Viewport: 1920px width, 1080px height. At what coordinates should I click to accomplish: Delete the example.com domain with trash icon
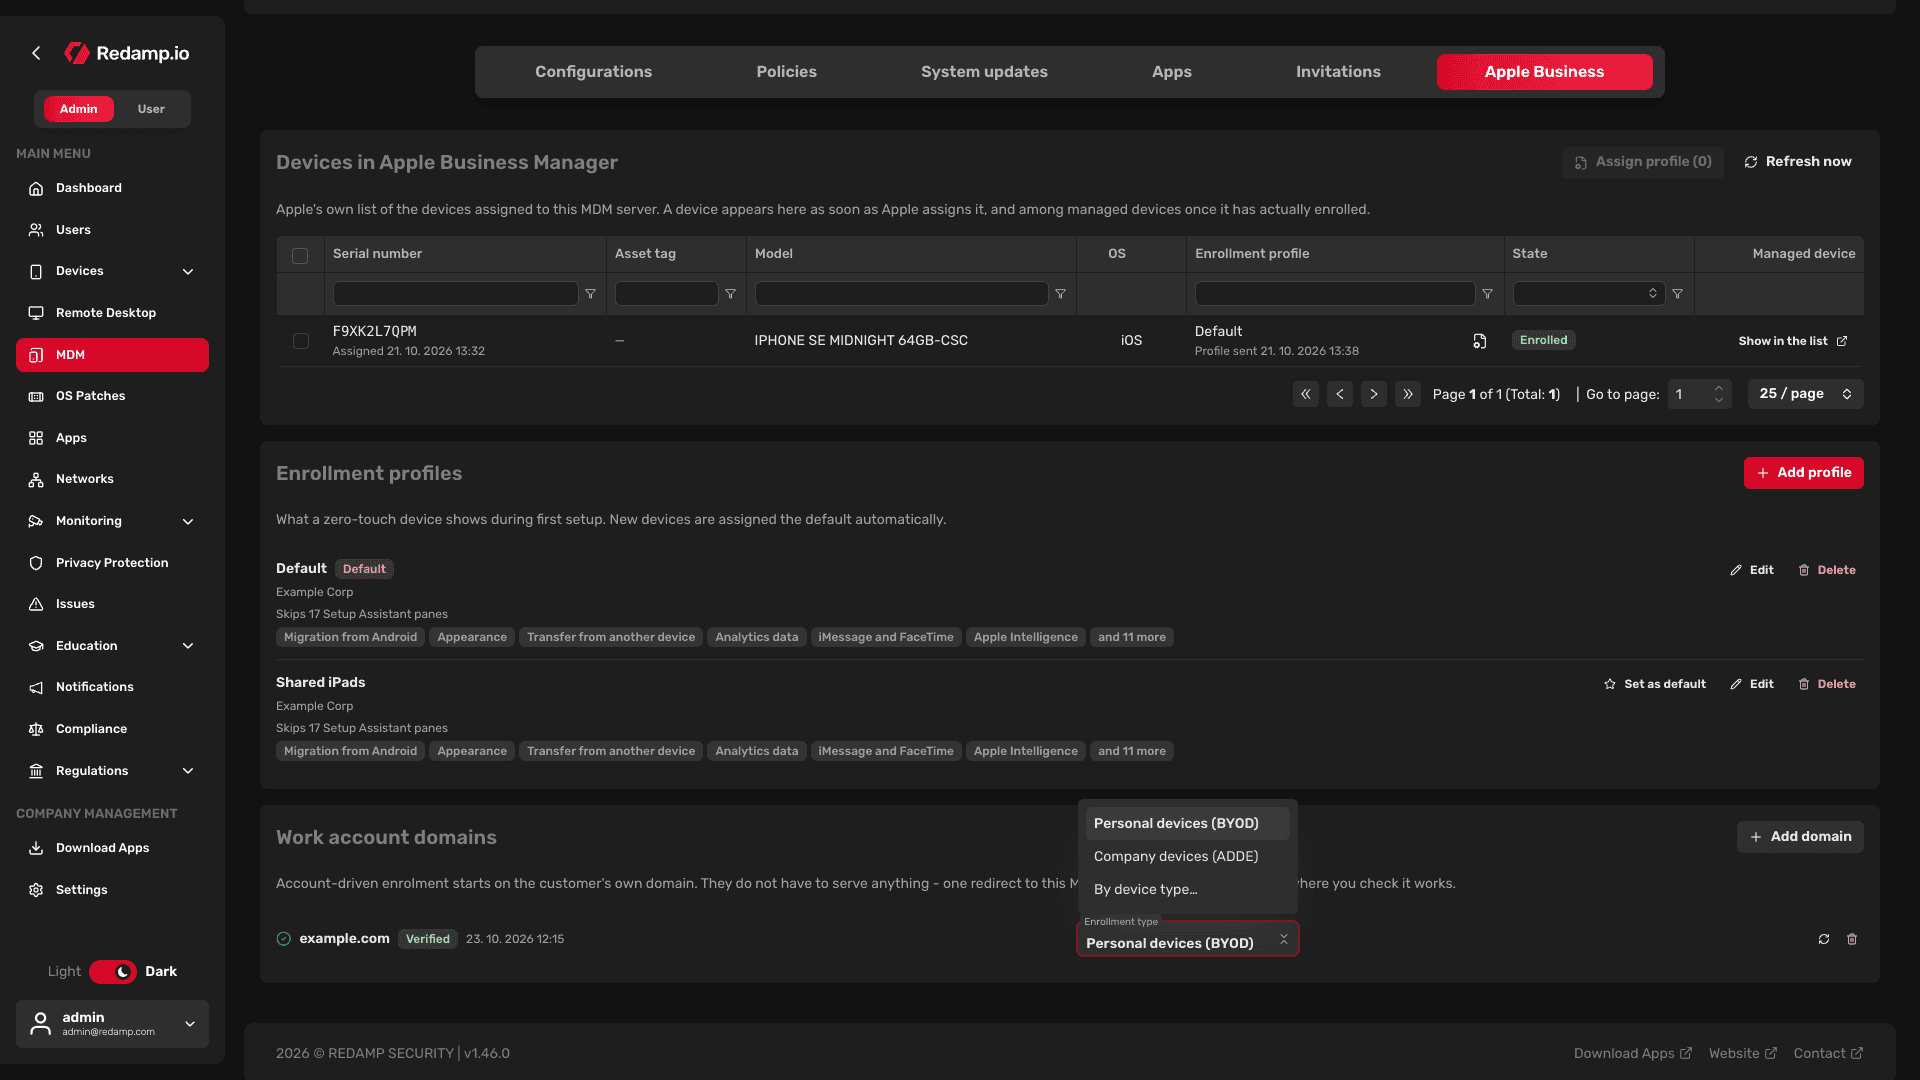coord(1852,939)
